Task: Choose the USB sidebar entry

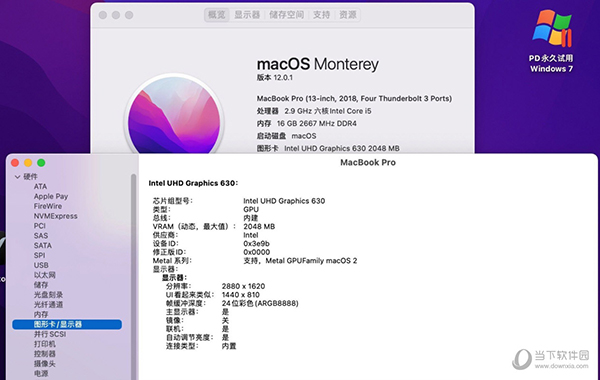Action: pyautogui.click(x=41, y=265)
